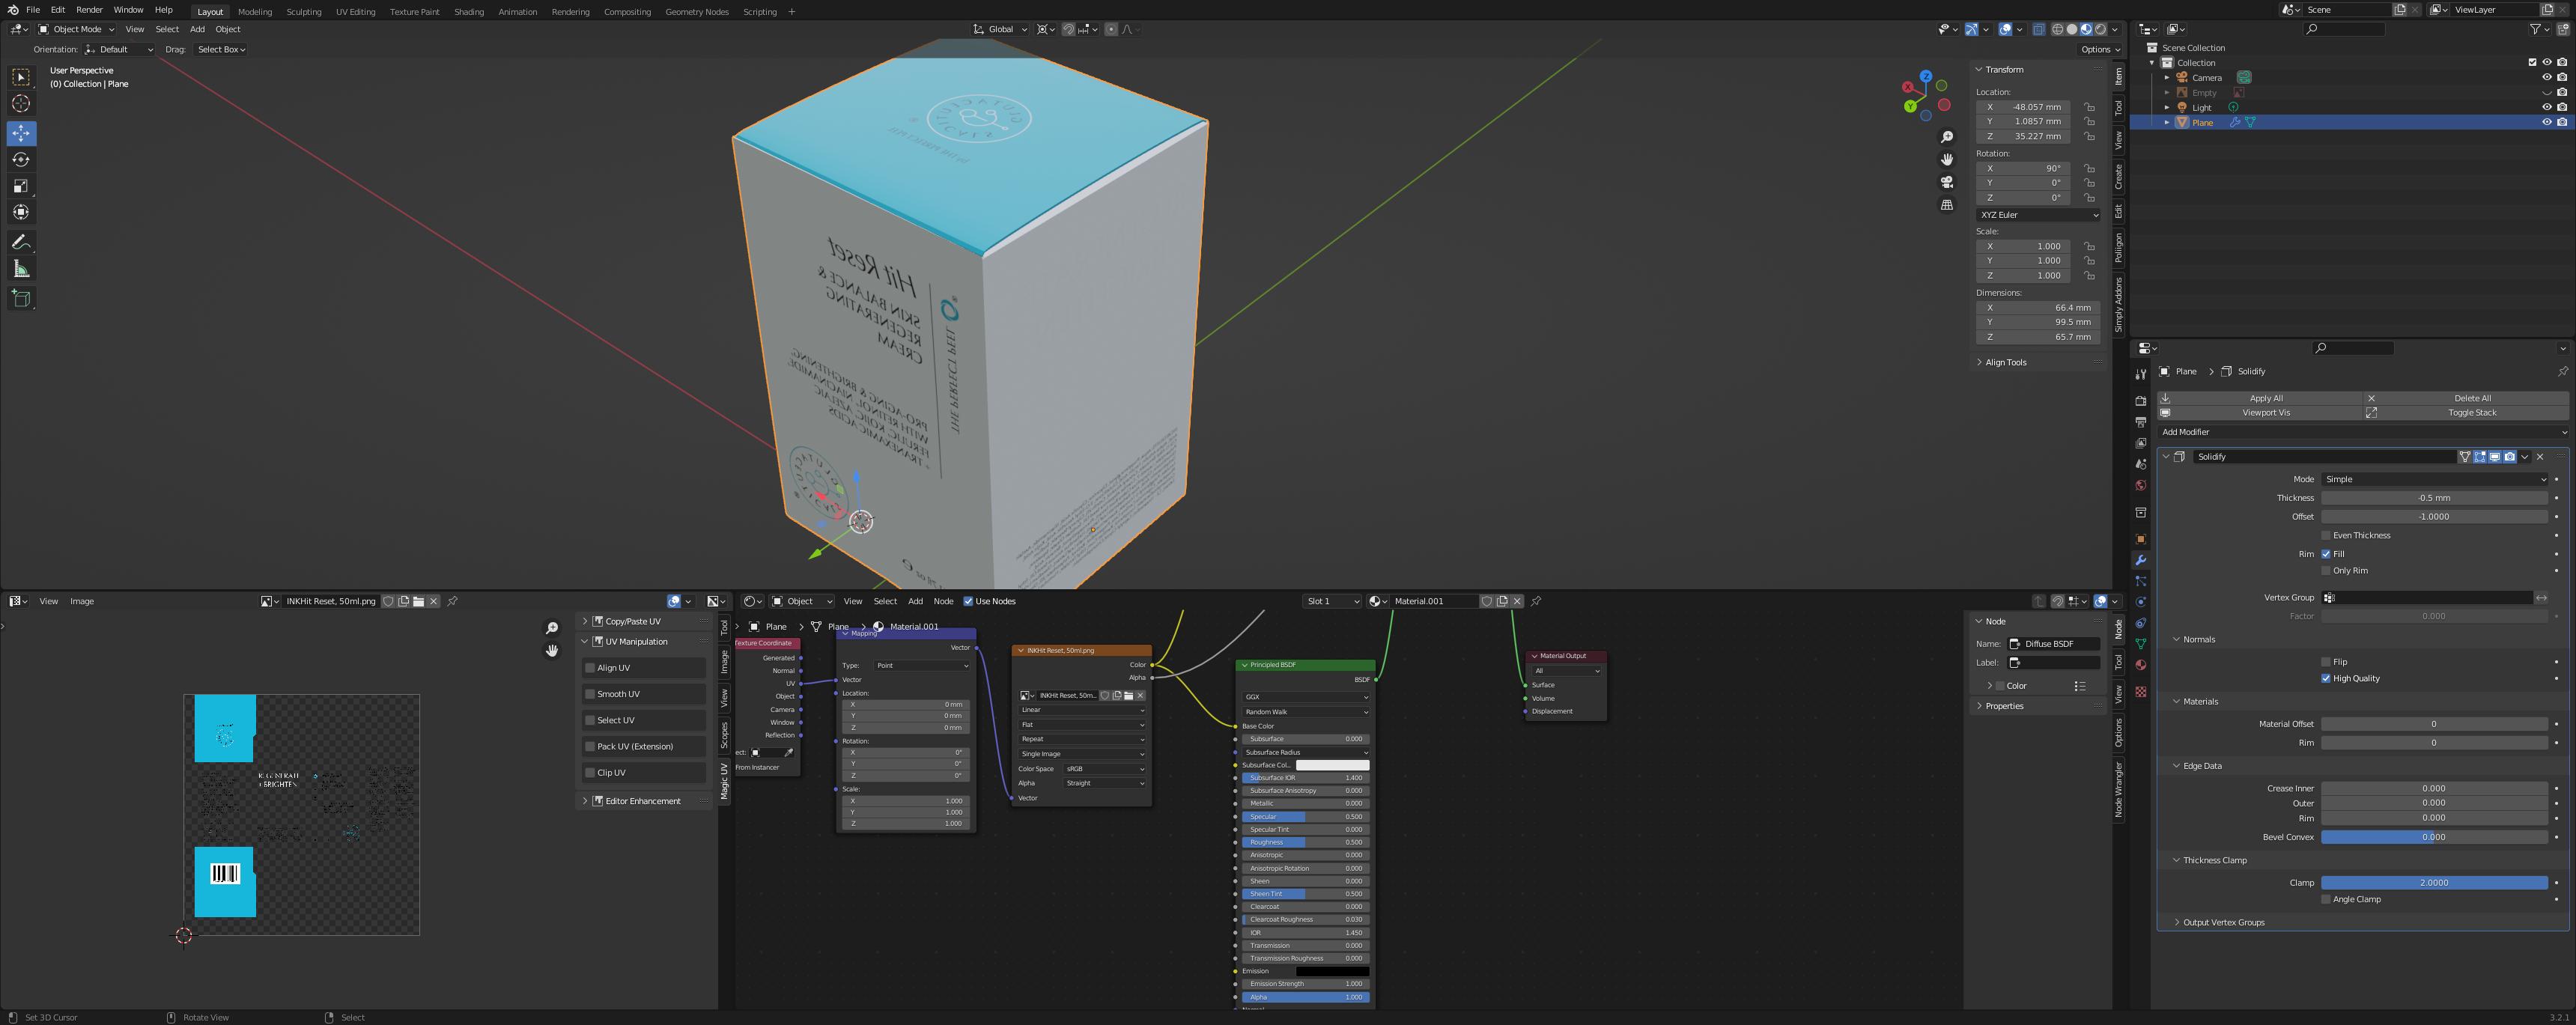Image resolution: width=2576 pixels, height=1025 pixels.
Task: Toggle the Use Nodes checkbox
Action: click(x=968, y=601)
